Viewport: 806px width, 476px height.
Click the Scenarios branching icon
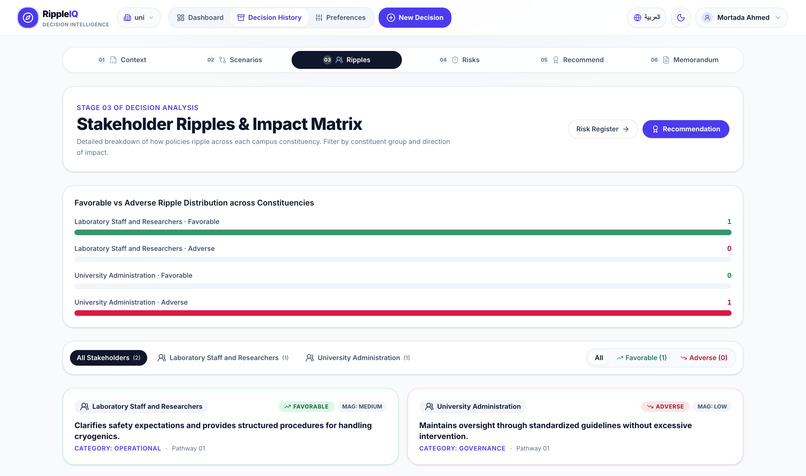pos(222,60)
